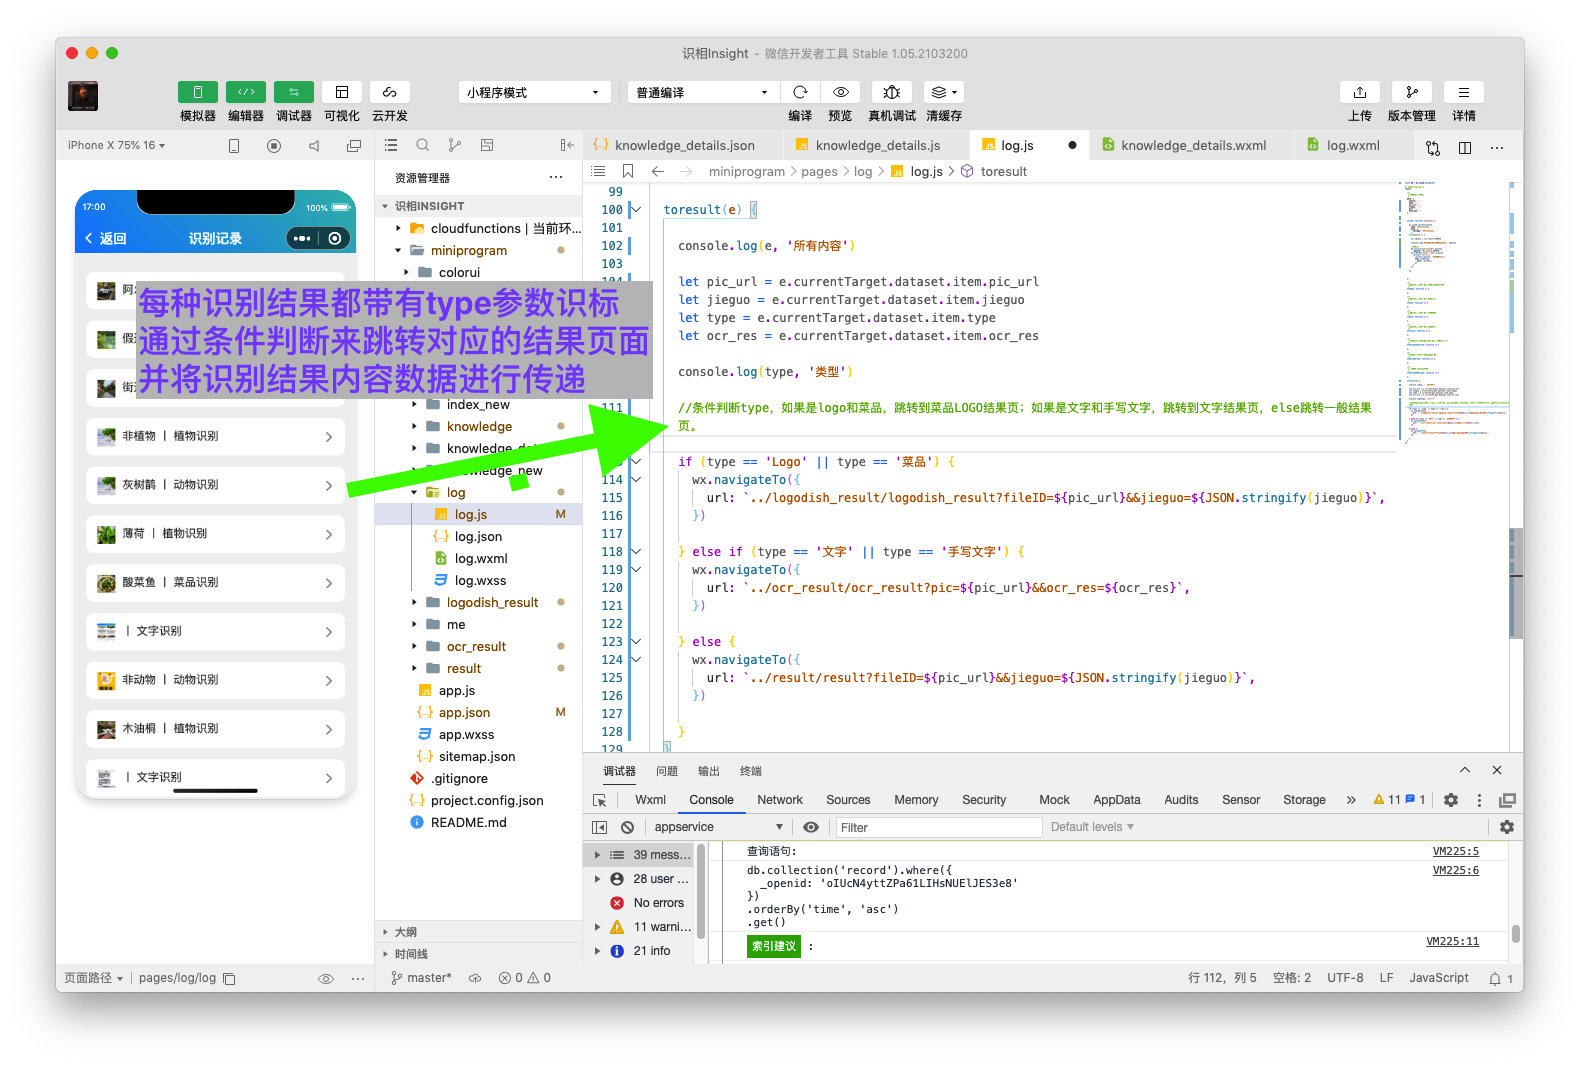The height and width of the screenshot is (1066, 1580).
Task: Open the Visualization (可视化) tool
Action: [x=342, y=92]
